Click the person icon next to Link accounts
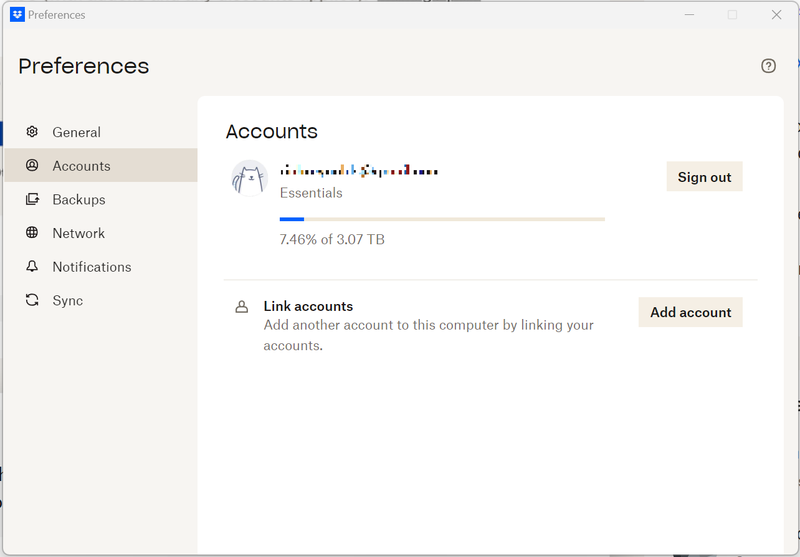 pyautogui.click(x=241, y=307)
